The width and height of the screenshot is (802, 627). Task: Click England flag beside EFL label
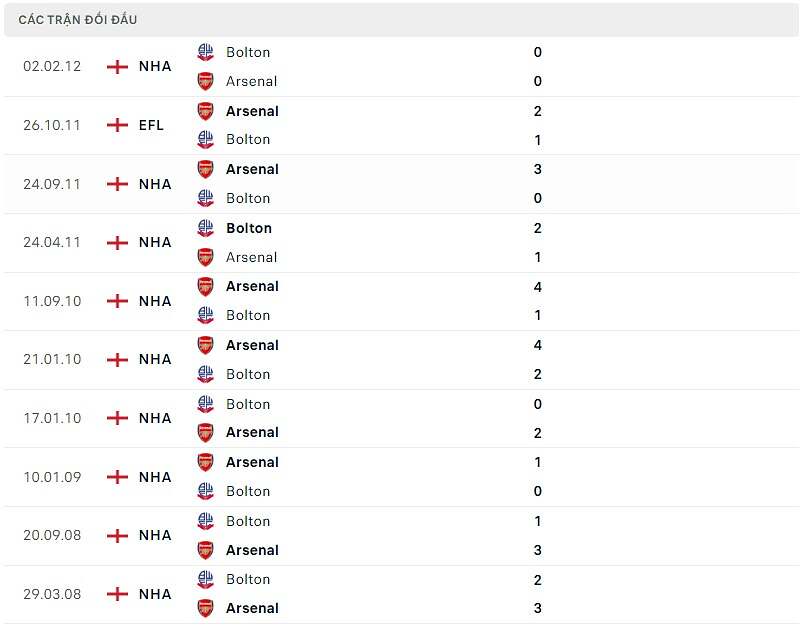tap(117, 125)
